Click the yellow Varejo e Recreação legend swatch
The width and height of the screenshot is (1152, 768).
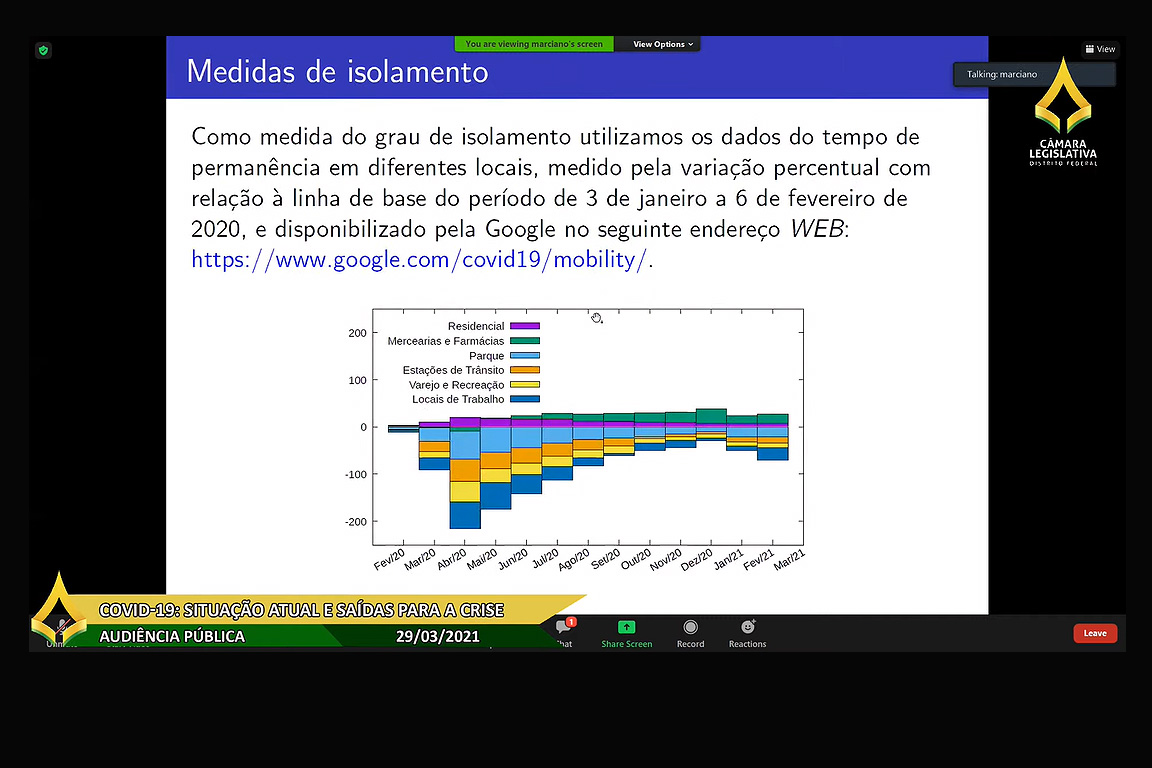pos(525,385)
